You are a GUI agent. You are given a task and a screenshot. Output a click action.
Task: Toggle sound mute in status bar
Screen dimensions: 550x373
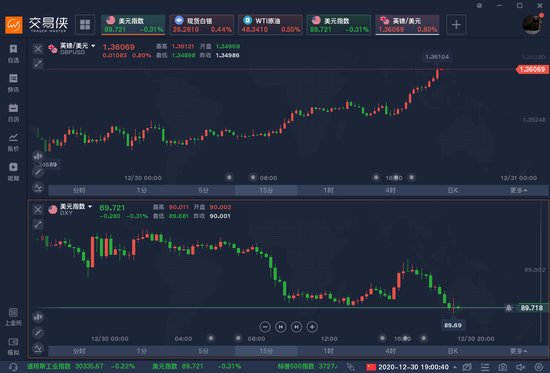pyautogui.click(x=521, y=367)
